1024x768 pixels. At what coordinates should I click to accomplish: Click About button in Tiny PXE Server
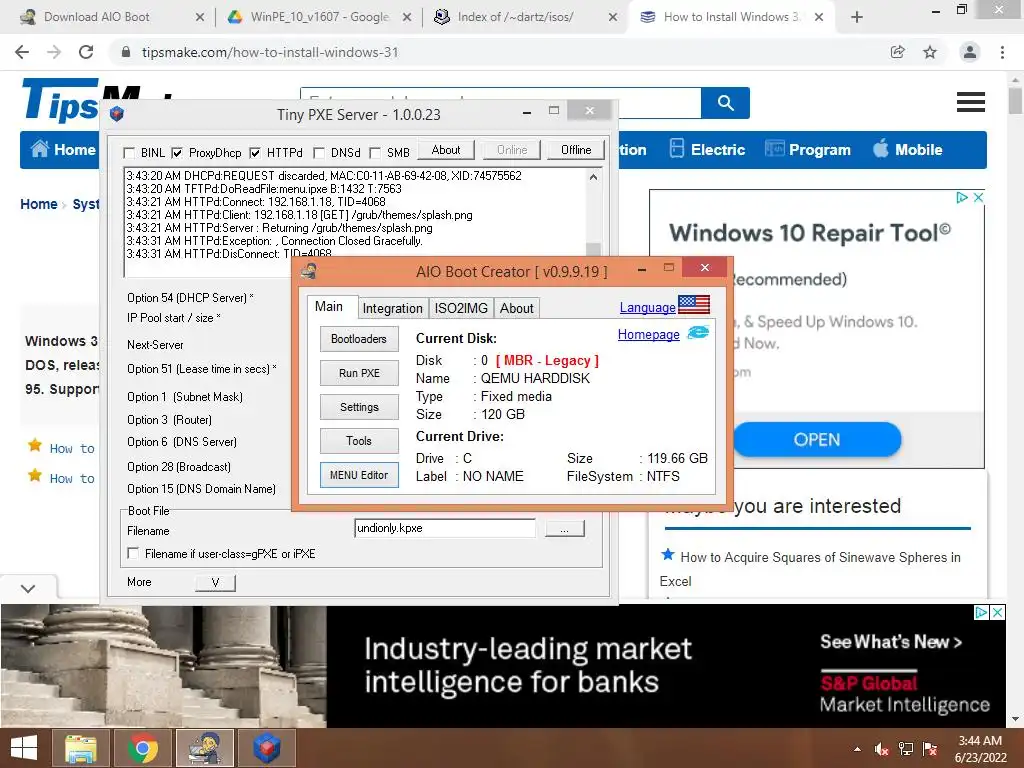coord(446,150)
